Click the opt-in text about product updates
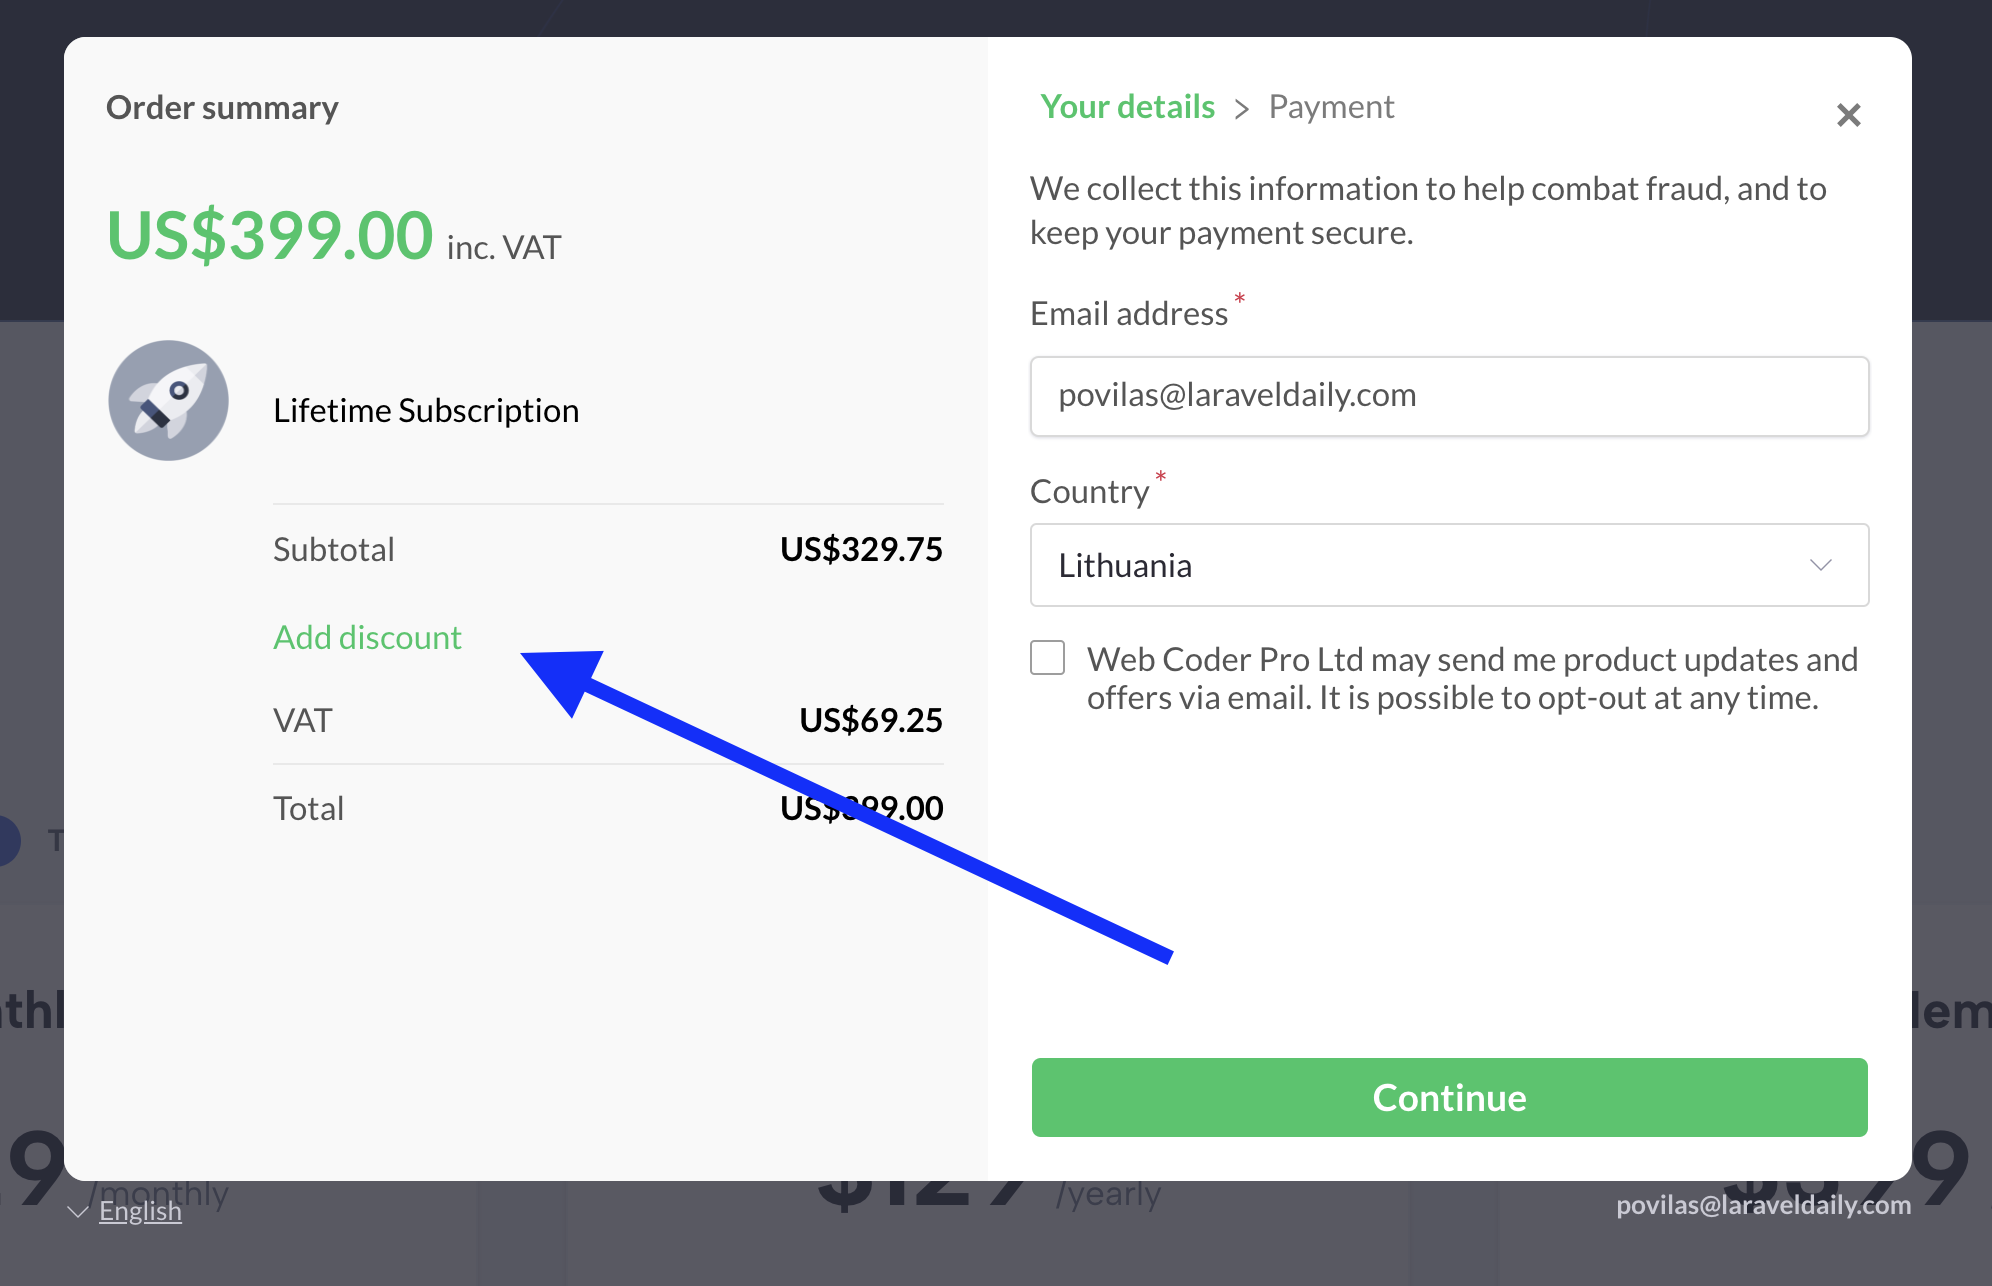The image size is (1992, 1286). (x=1472, y=678)
